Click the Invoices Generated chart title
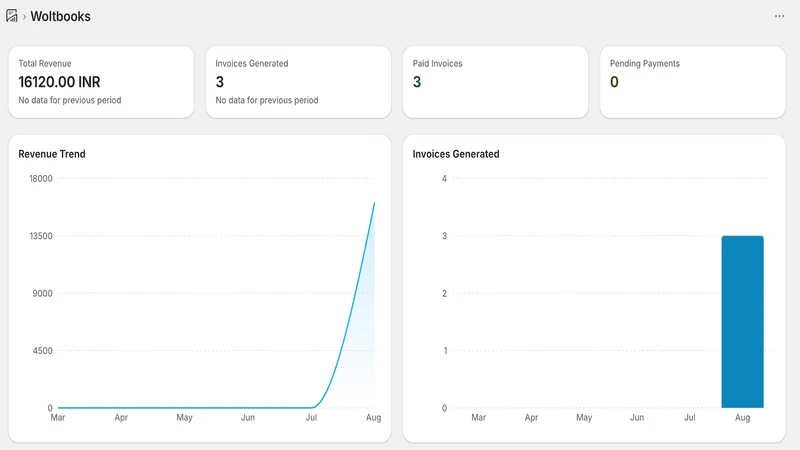This screenshot has width=800, height=450. click(456, 154)
